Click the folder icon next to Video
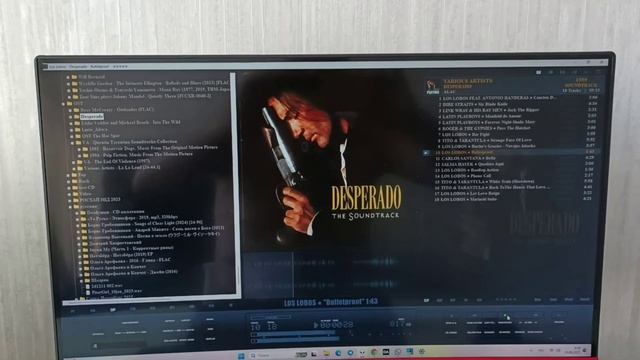 coord(76,194)
